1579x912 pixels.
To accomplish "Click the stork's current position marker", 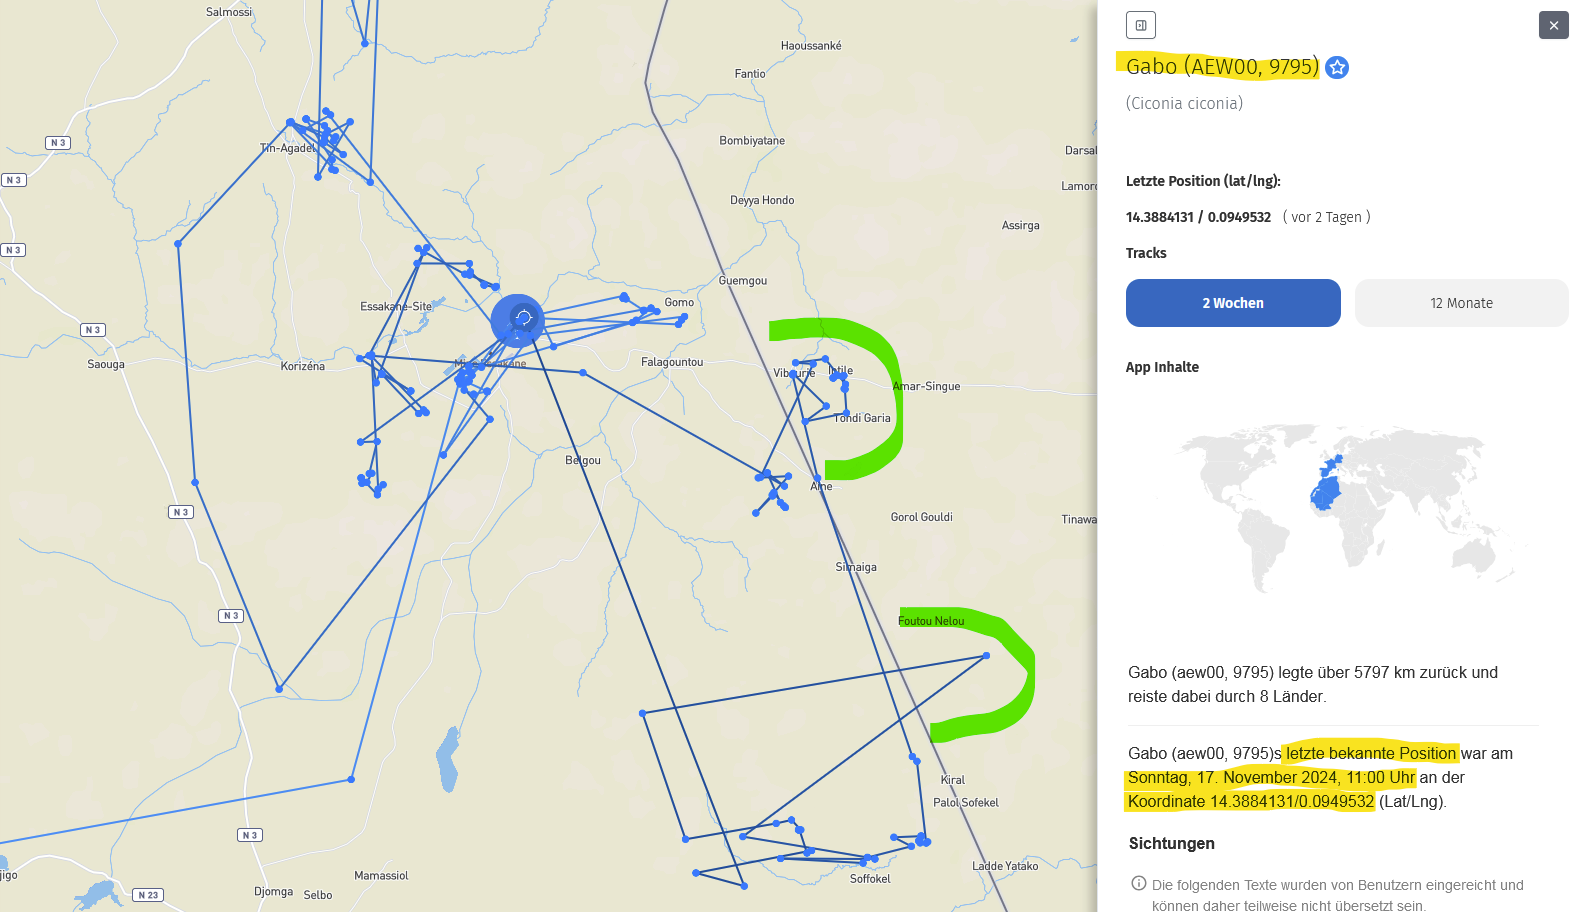I will point(518,320).
